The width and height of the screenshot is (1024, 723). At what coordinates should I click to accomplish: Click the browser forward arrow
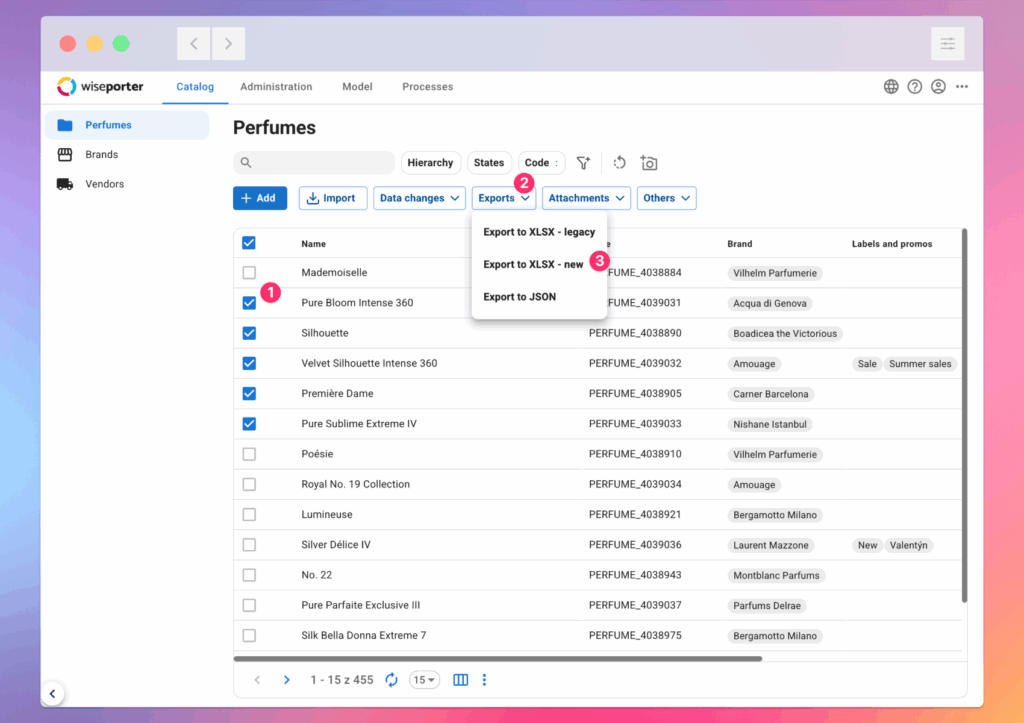coord(228,44)
